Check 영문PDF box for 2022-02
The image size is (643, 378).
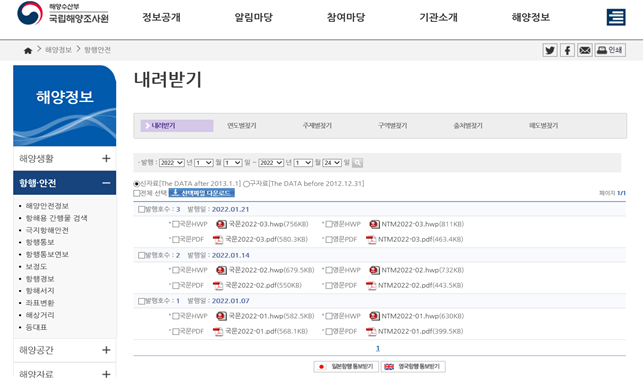coord(329,285)
